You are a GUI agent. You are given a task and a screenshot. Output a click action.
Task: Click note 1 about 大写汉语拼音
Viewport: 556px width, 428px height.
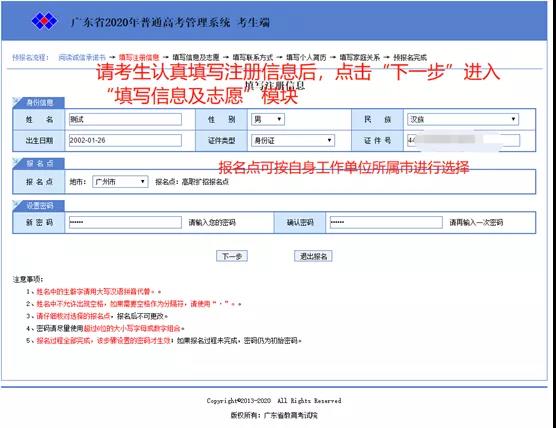94,292
